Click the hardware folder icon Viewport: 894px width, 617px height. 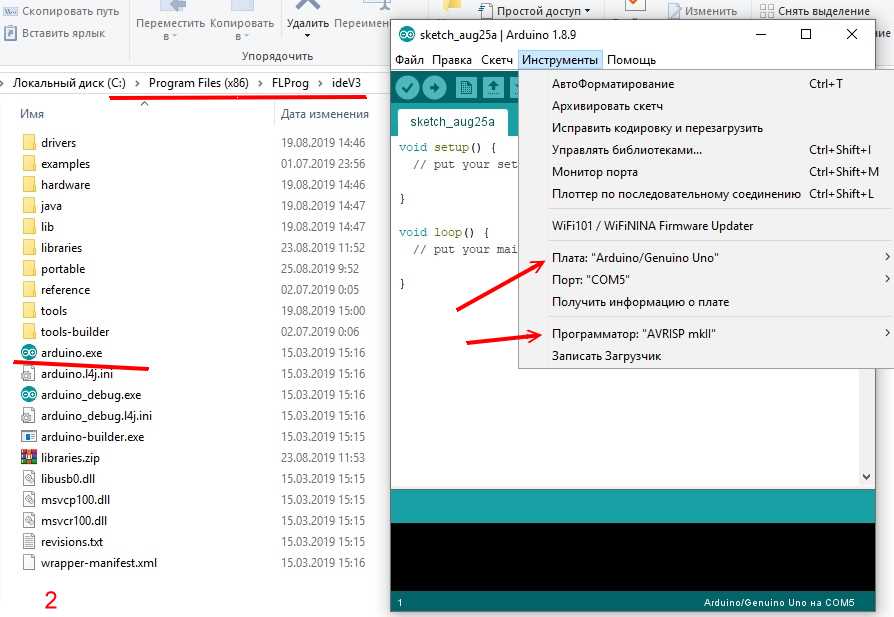29,185
